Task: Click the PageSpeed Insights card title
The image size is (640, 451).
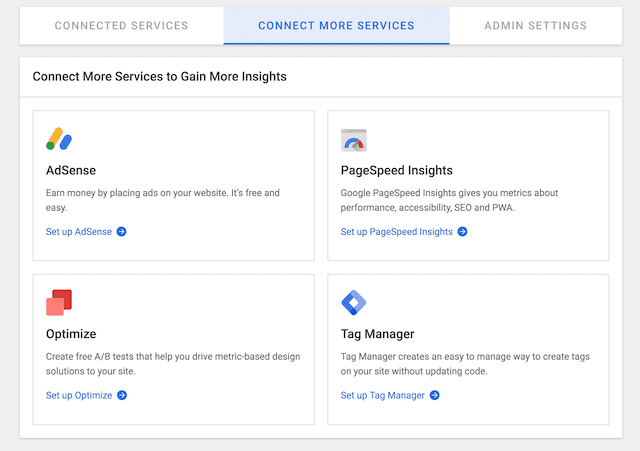Action: coord(397,170)
